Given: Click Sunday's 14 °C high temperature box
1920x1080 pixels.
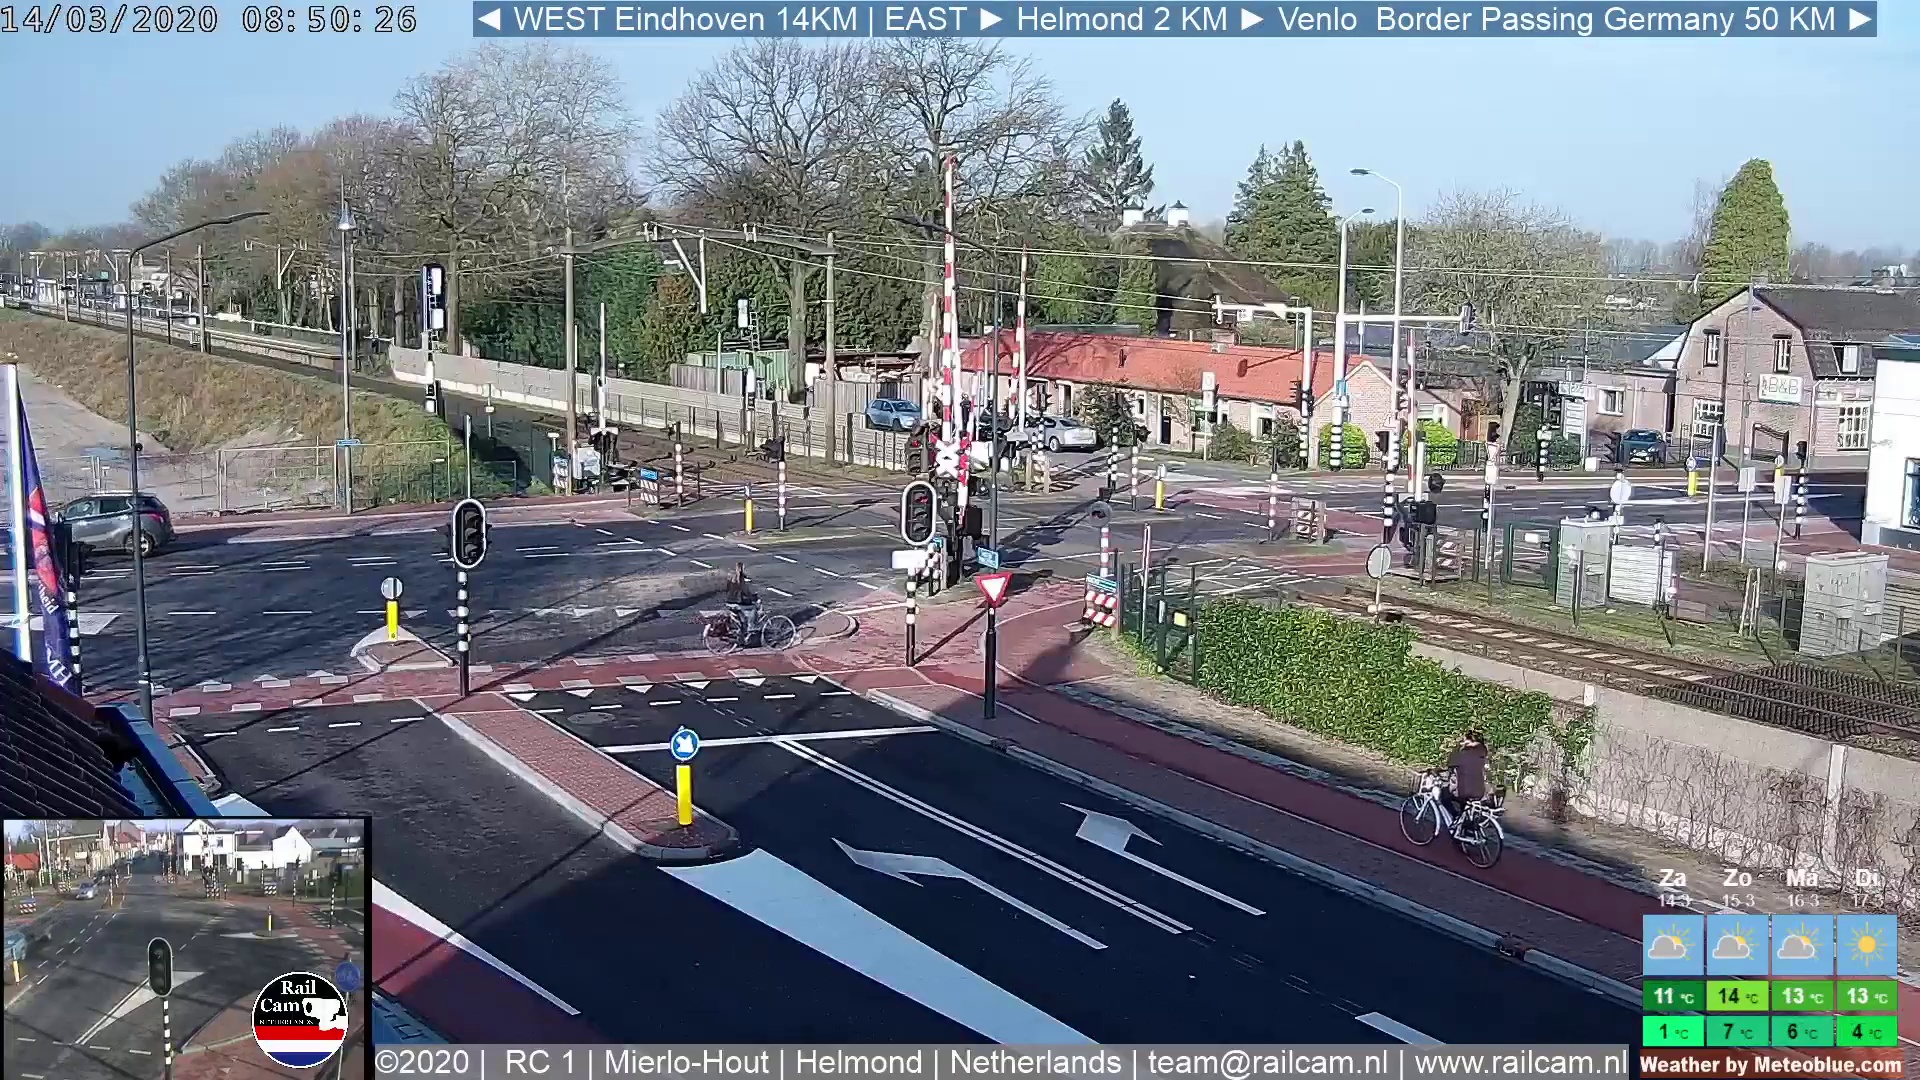Looking at the screenshot, I should pyautogui.click(x=1737, y=996).
